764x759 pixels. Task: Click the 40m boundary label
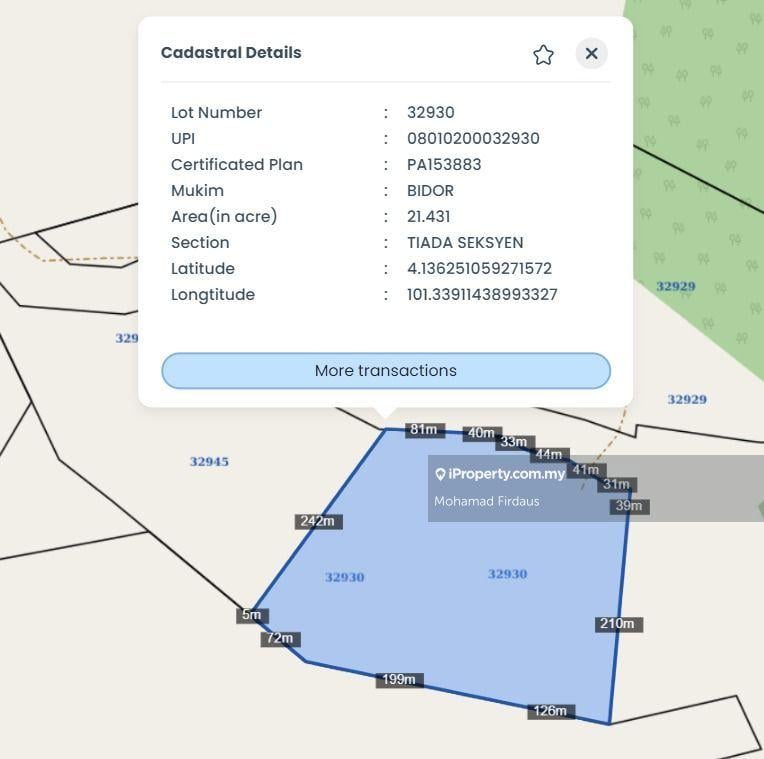click(x=481, y=433)
